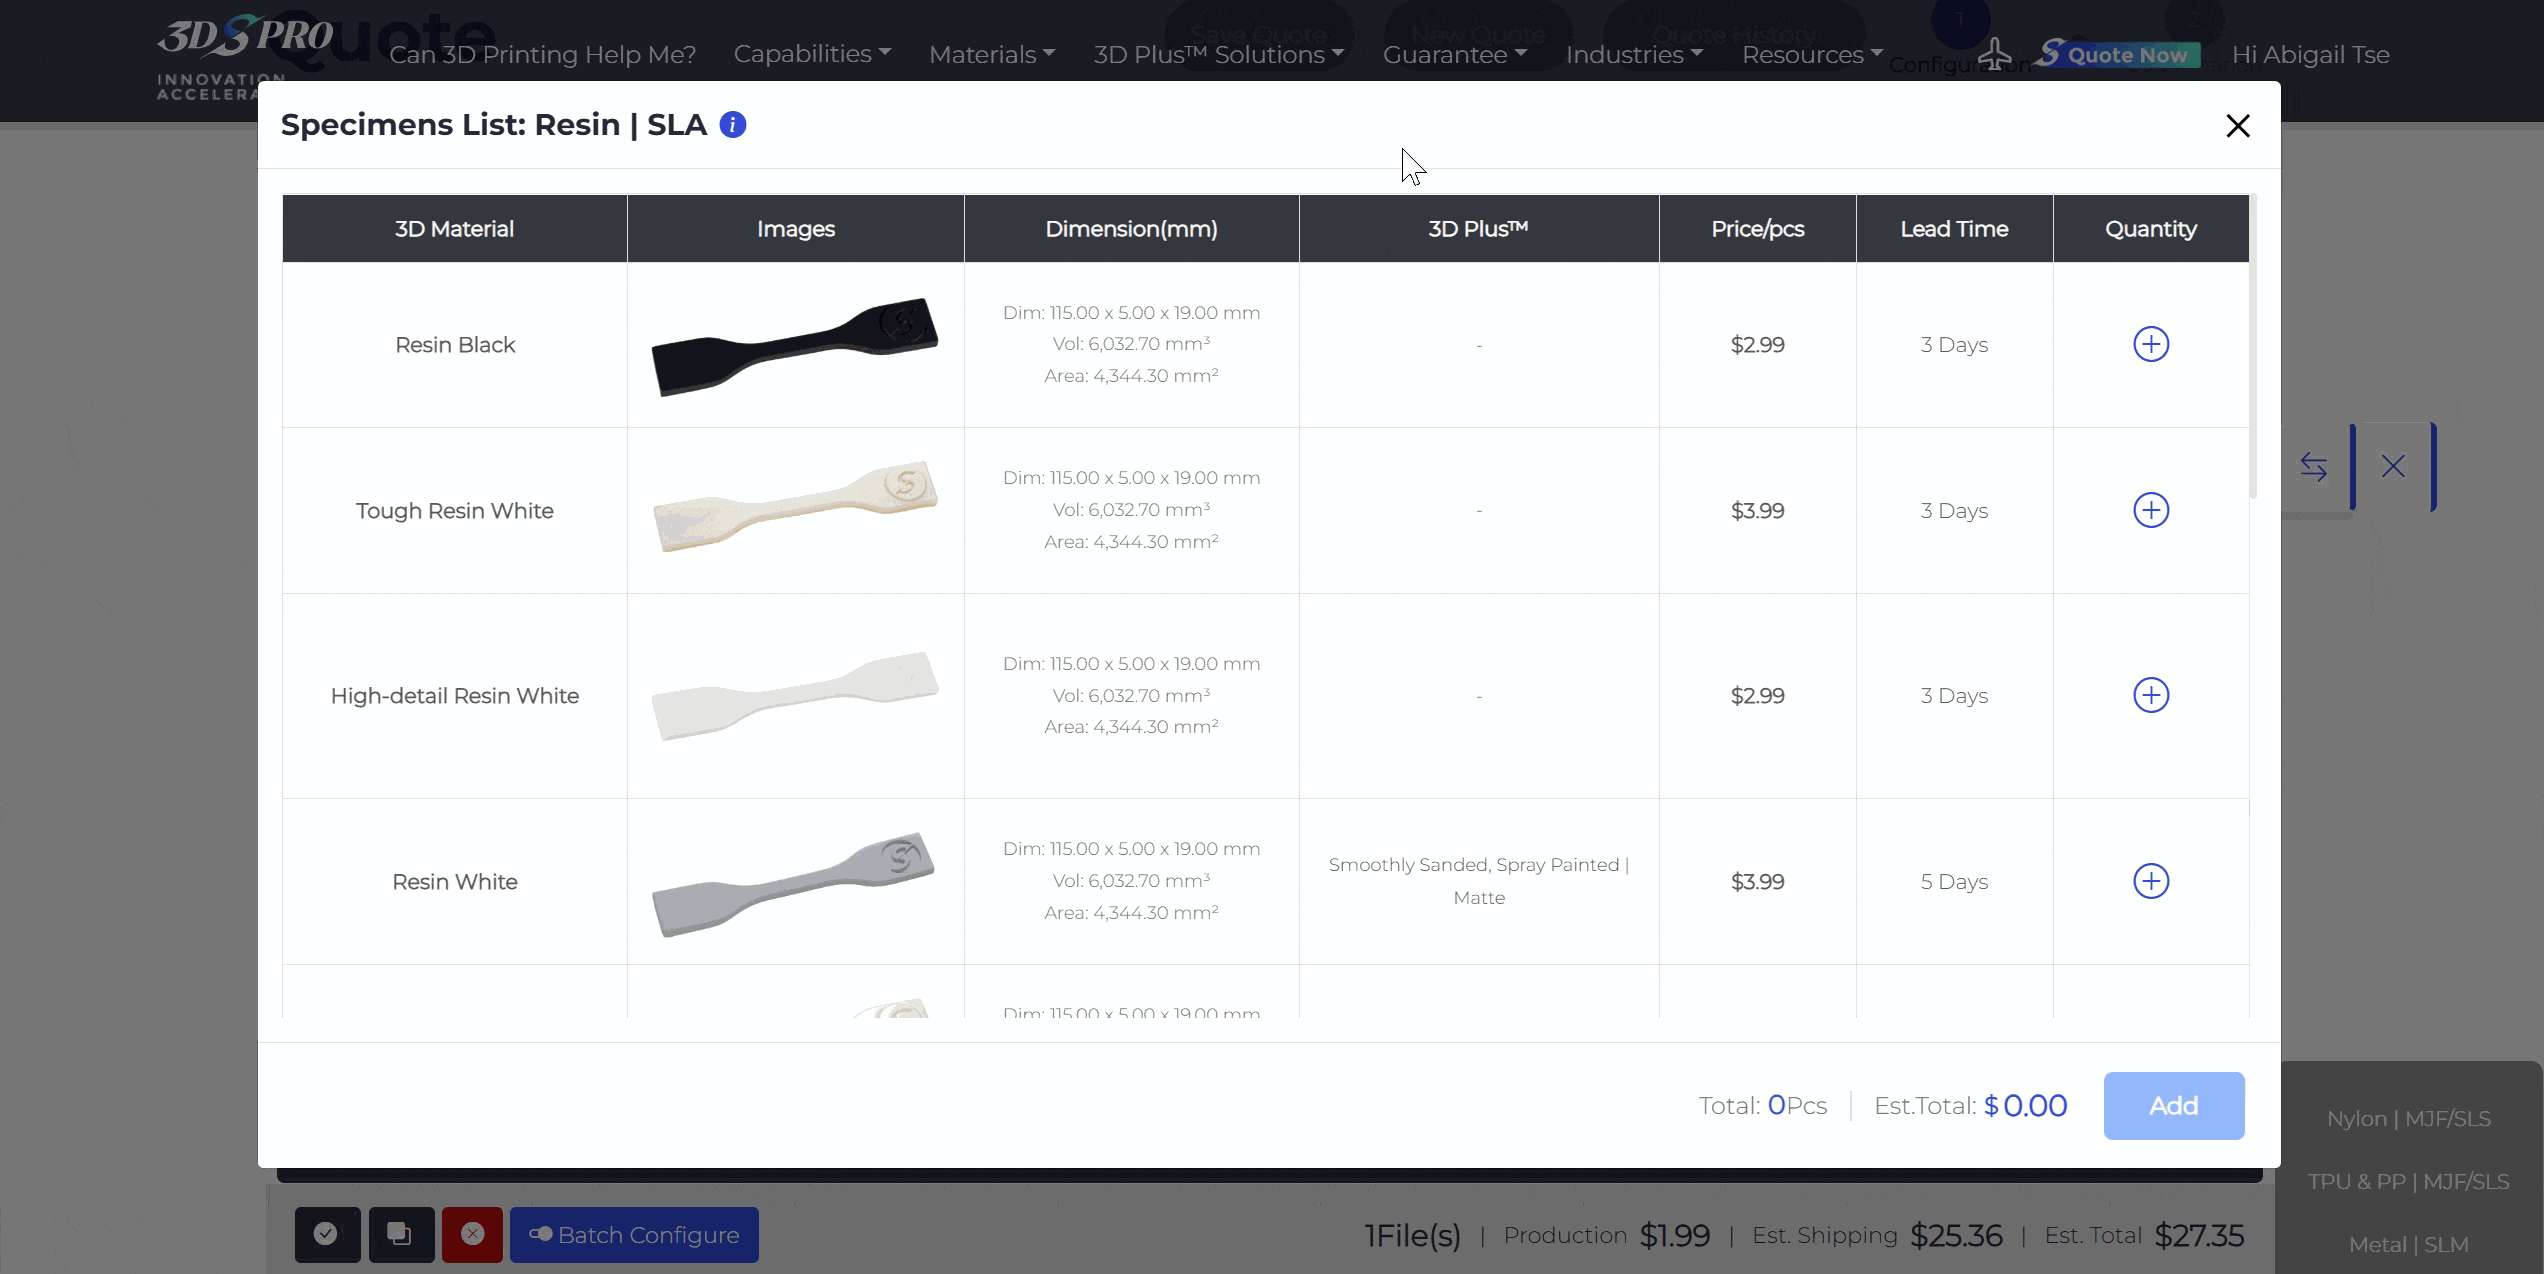
Task: Click the dialog's vertical scrollbar
Action: [x=2253, y=346]
